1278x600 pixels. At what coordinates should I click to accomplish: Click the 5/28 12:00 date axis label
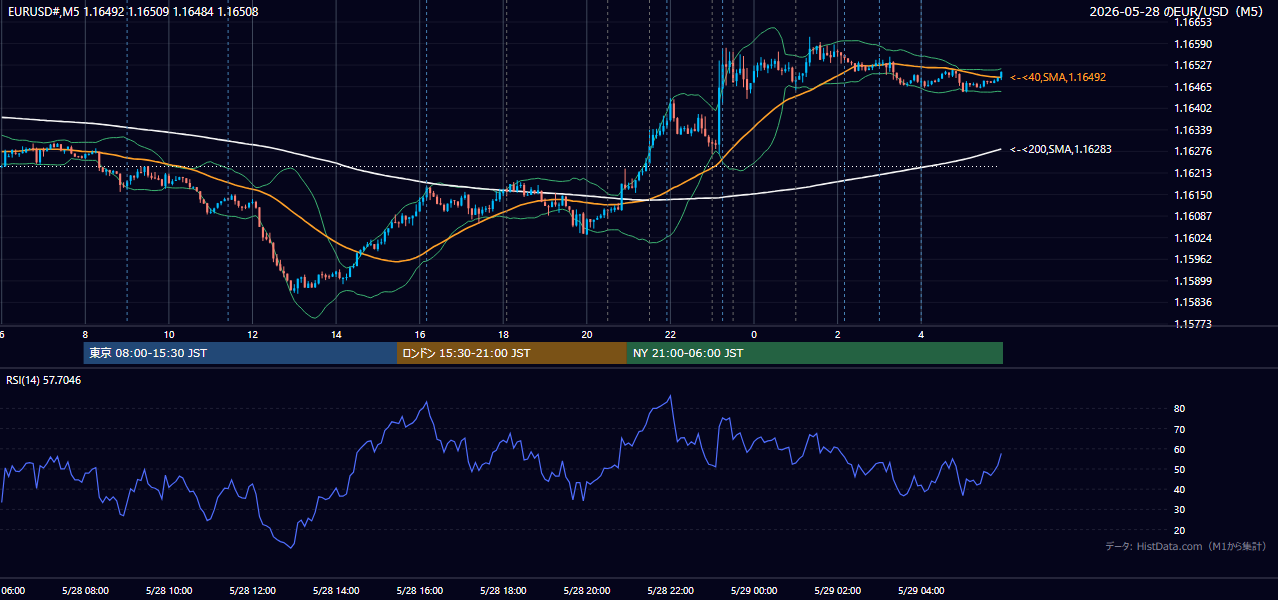tap(252, 591)
